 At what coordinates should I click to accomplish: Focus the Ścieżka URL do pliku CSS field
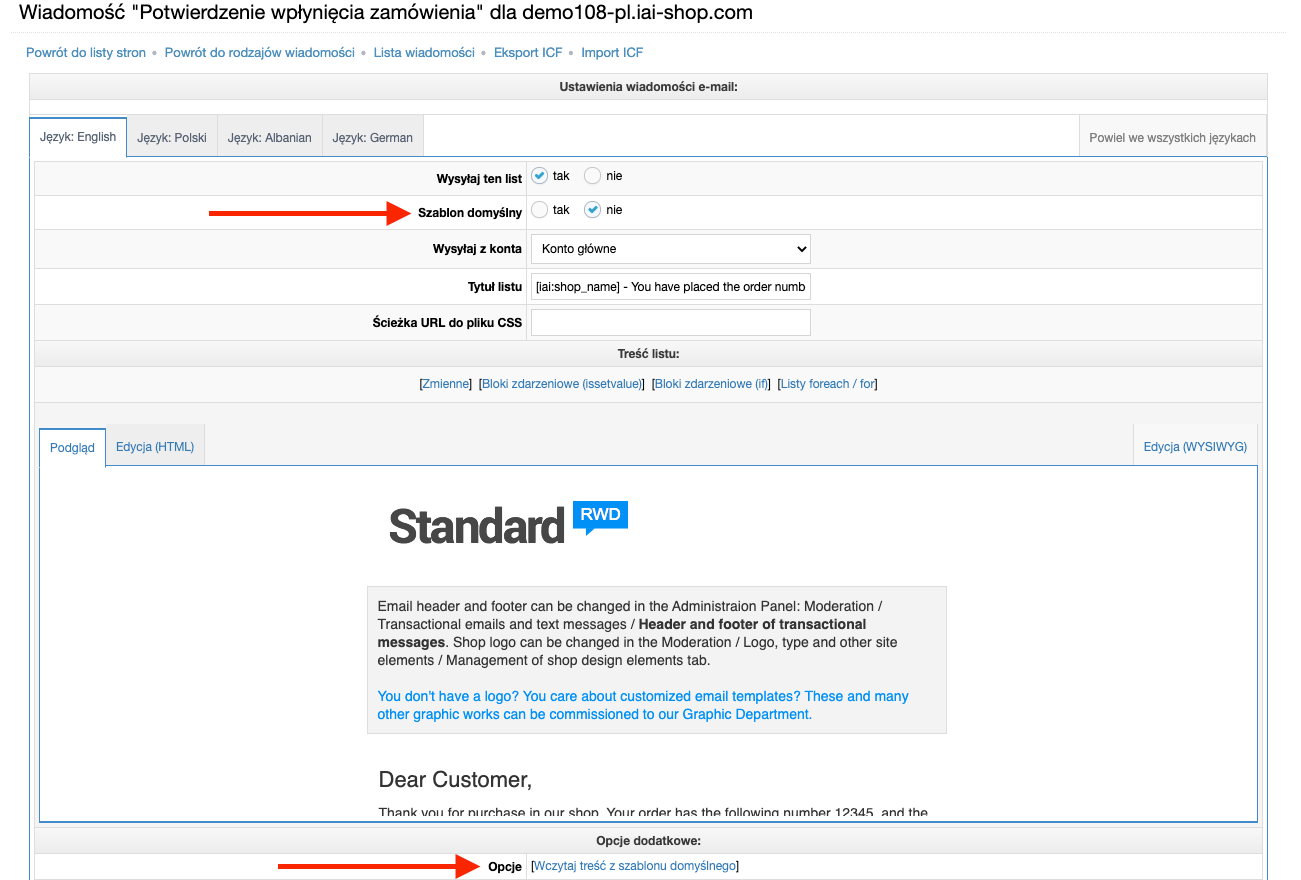(670, 323)
